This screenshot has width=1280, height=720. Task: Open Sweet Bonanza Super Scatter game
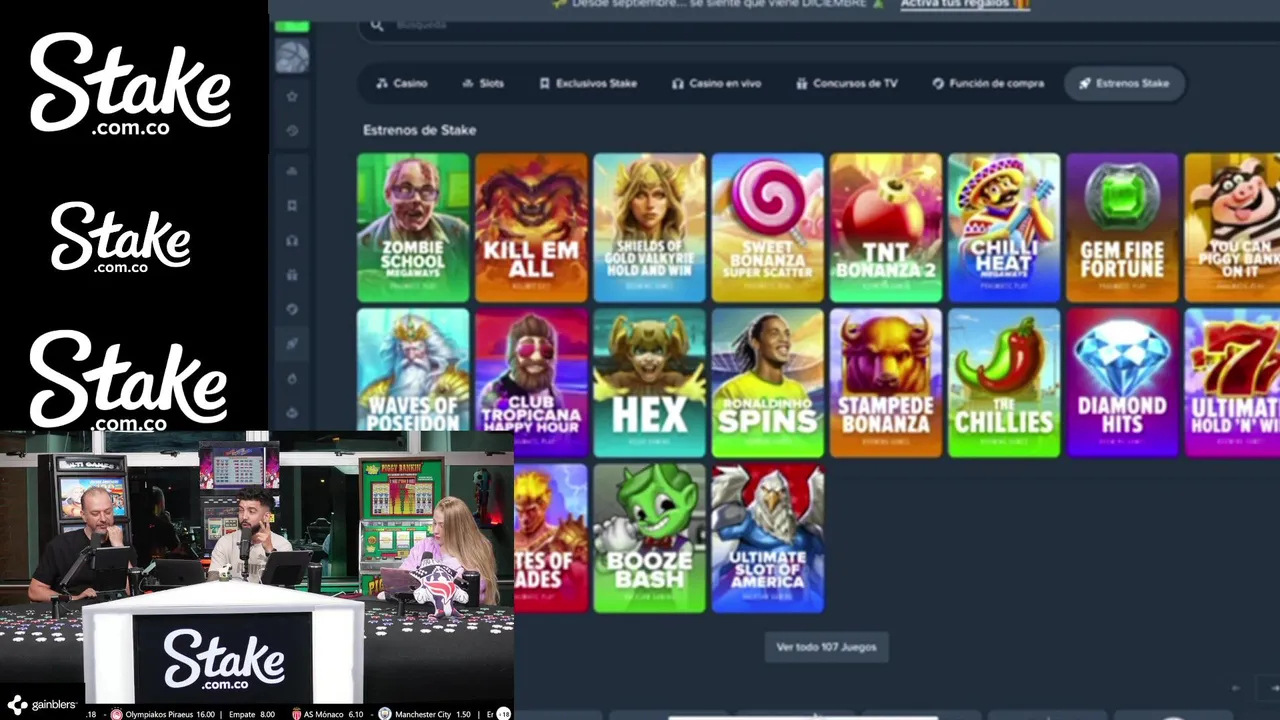click(767, 227)
